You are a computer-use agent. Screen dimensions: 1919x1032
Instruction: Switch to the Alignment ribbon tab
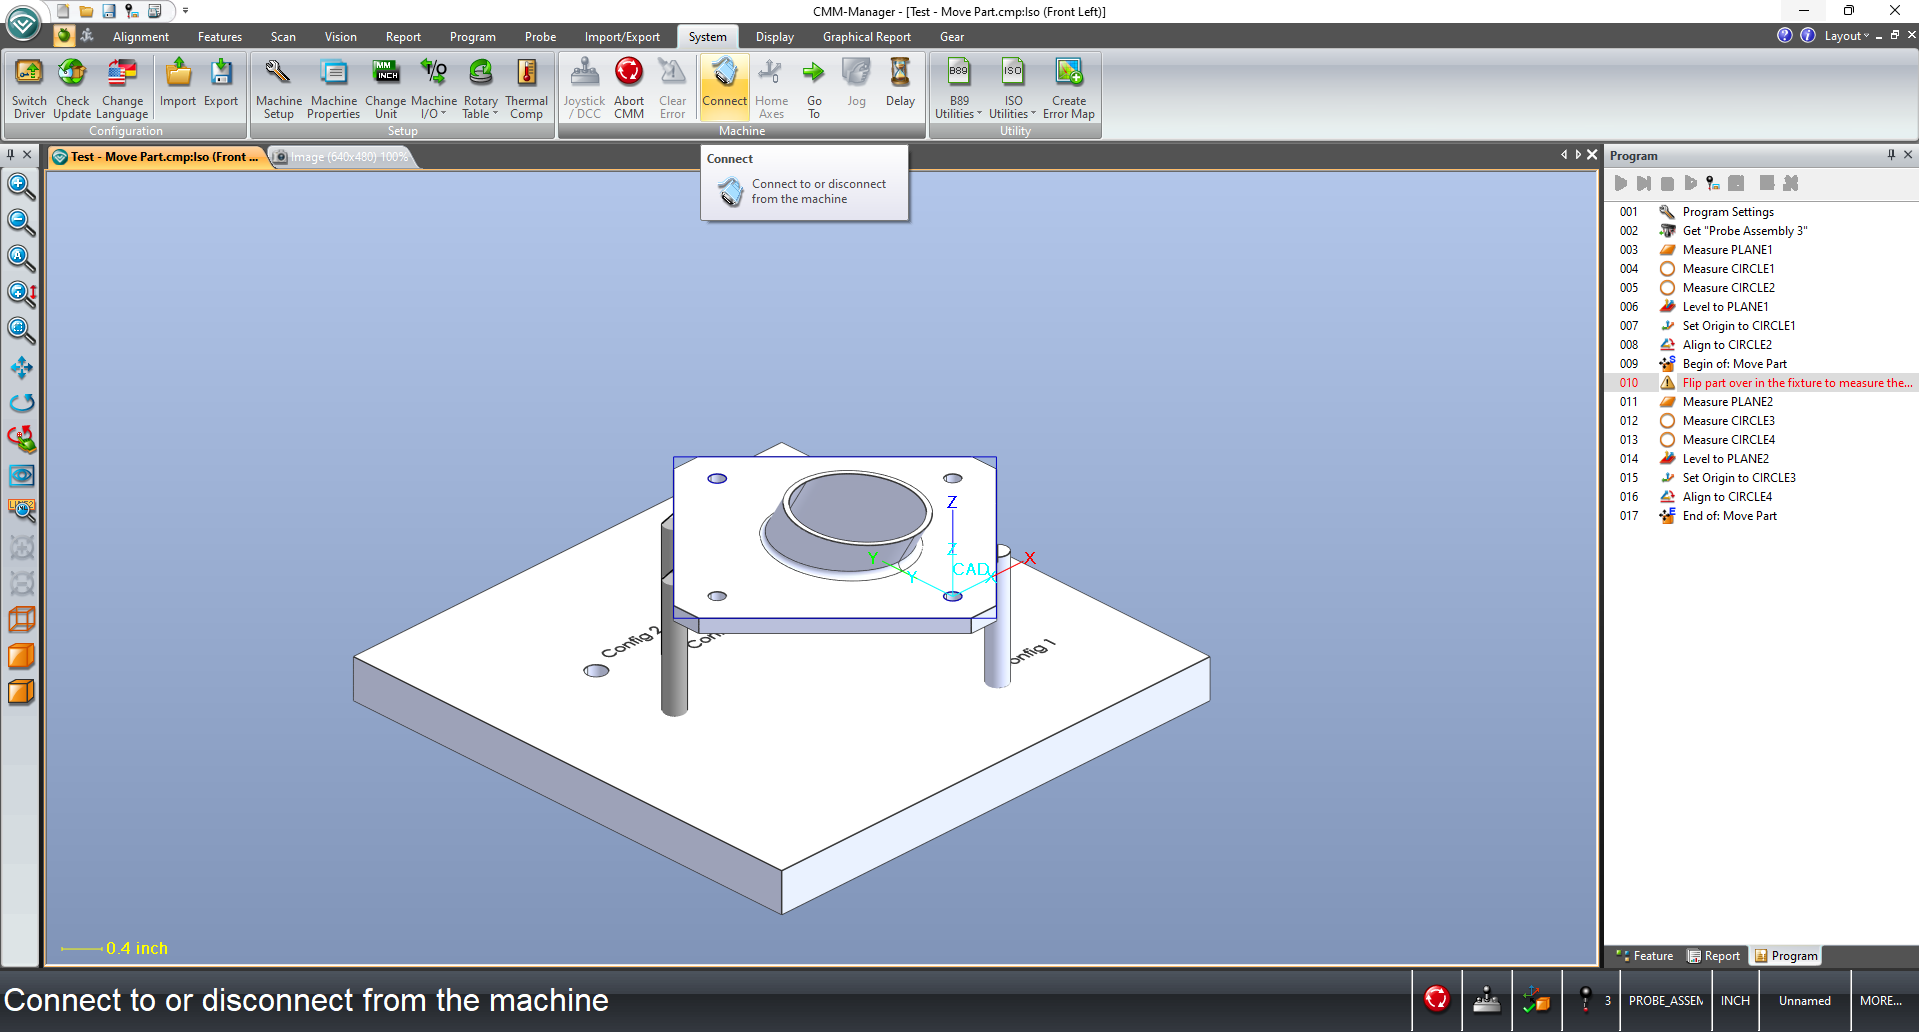[x=141, y=37]
